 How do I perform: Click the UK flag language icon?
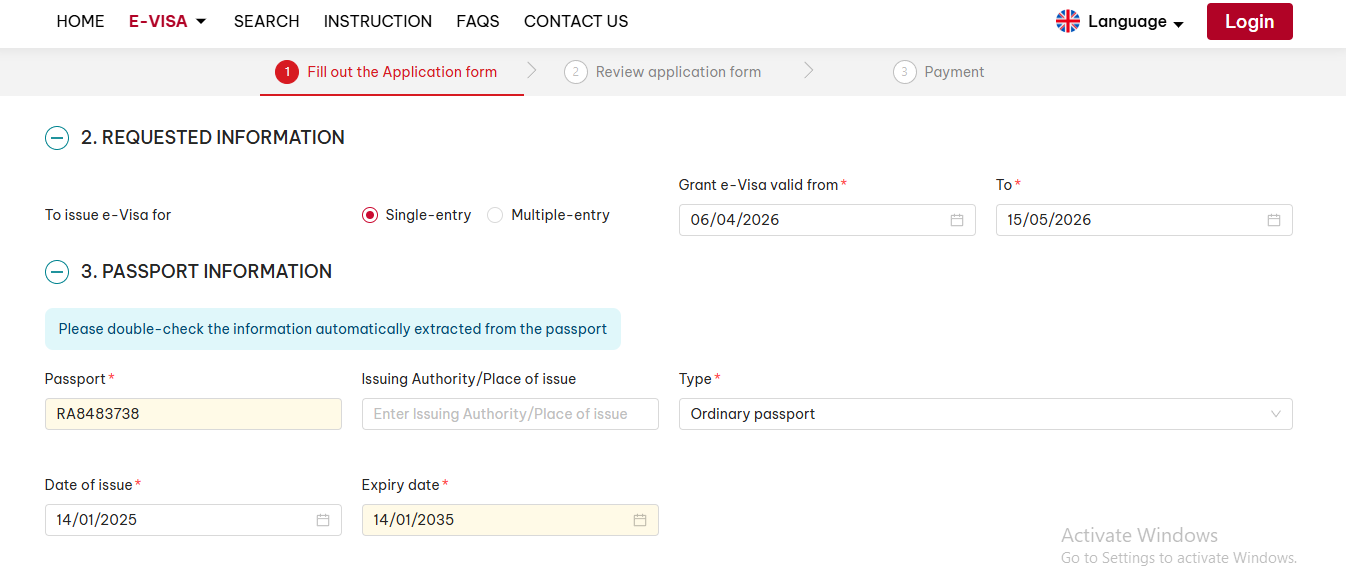(x=1068, y=21)
